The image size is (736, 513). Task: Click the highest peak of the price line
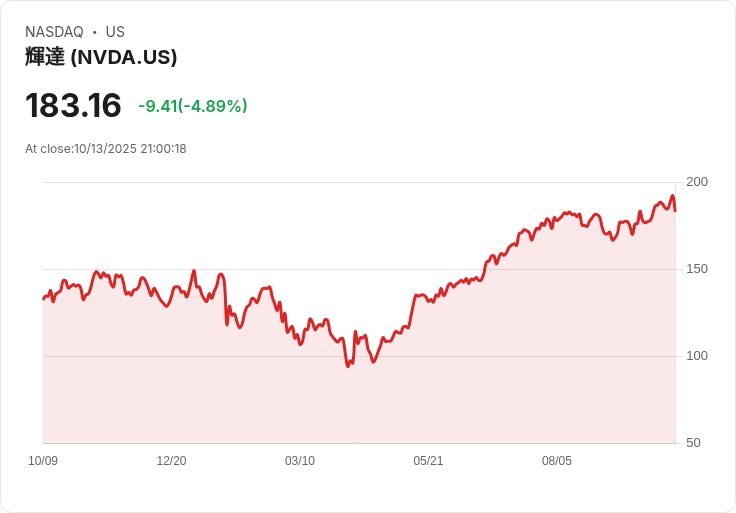click(672, 196)
